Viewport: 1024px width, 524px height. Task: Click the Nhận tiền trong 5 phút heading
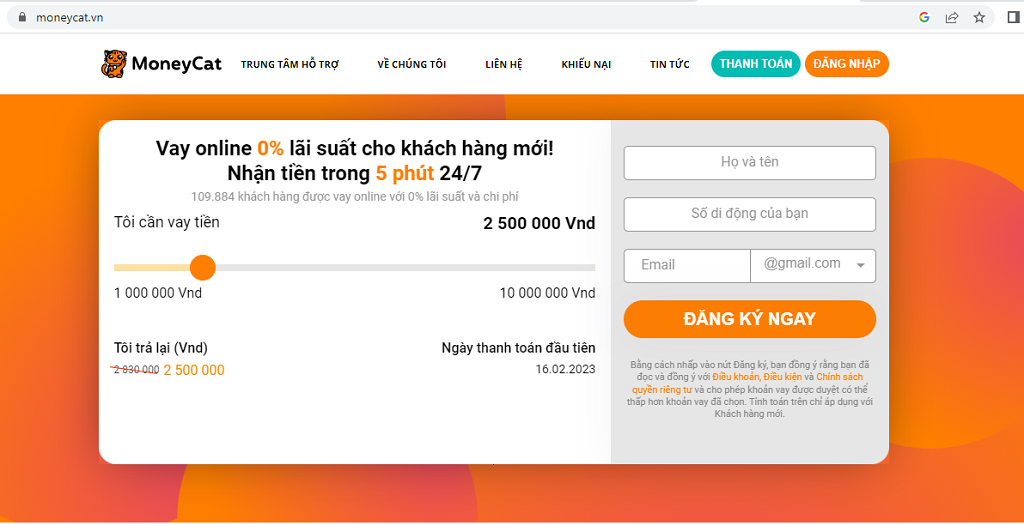tap(355, 173)
